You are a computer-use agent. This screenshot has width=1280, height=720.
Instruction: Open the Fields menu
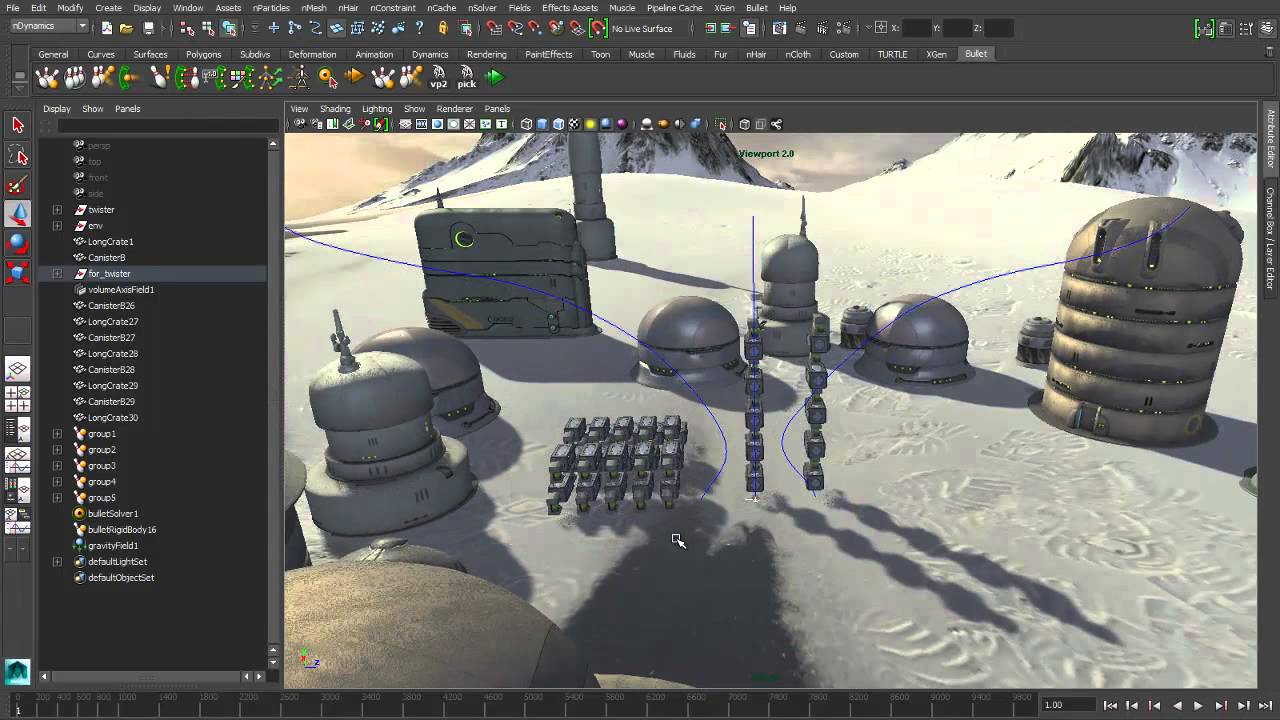click(519, 8)
